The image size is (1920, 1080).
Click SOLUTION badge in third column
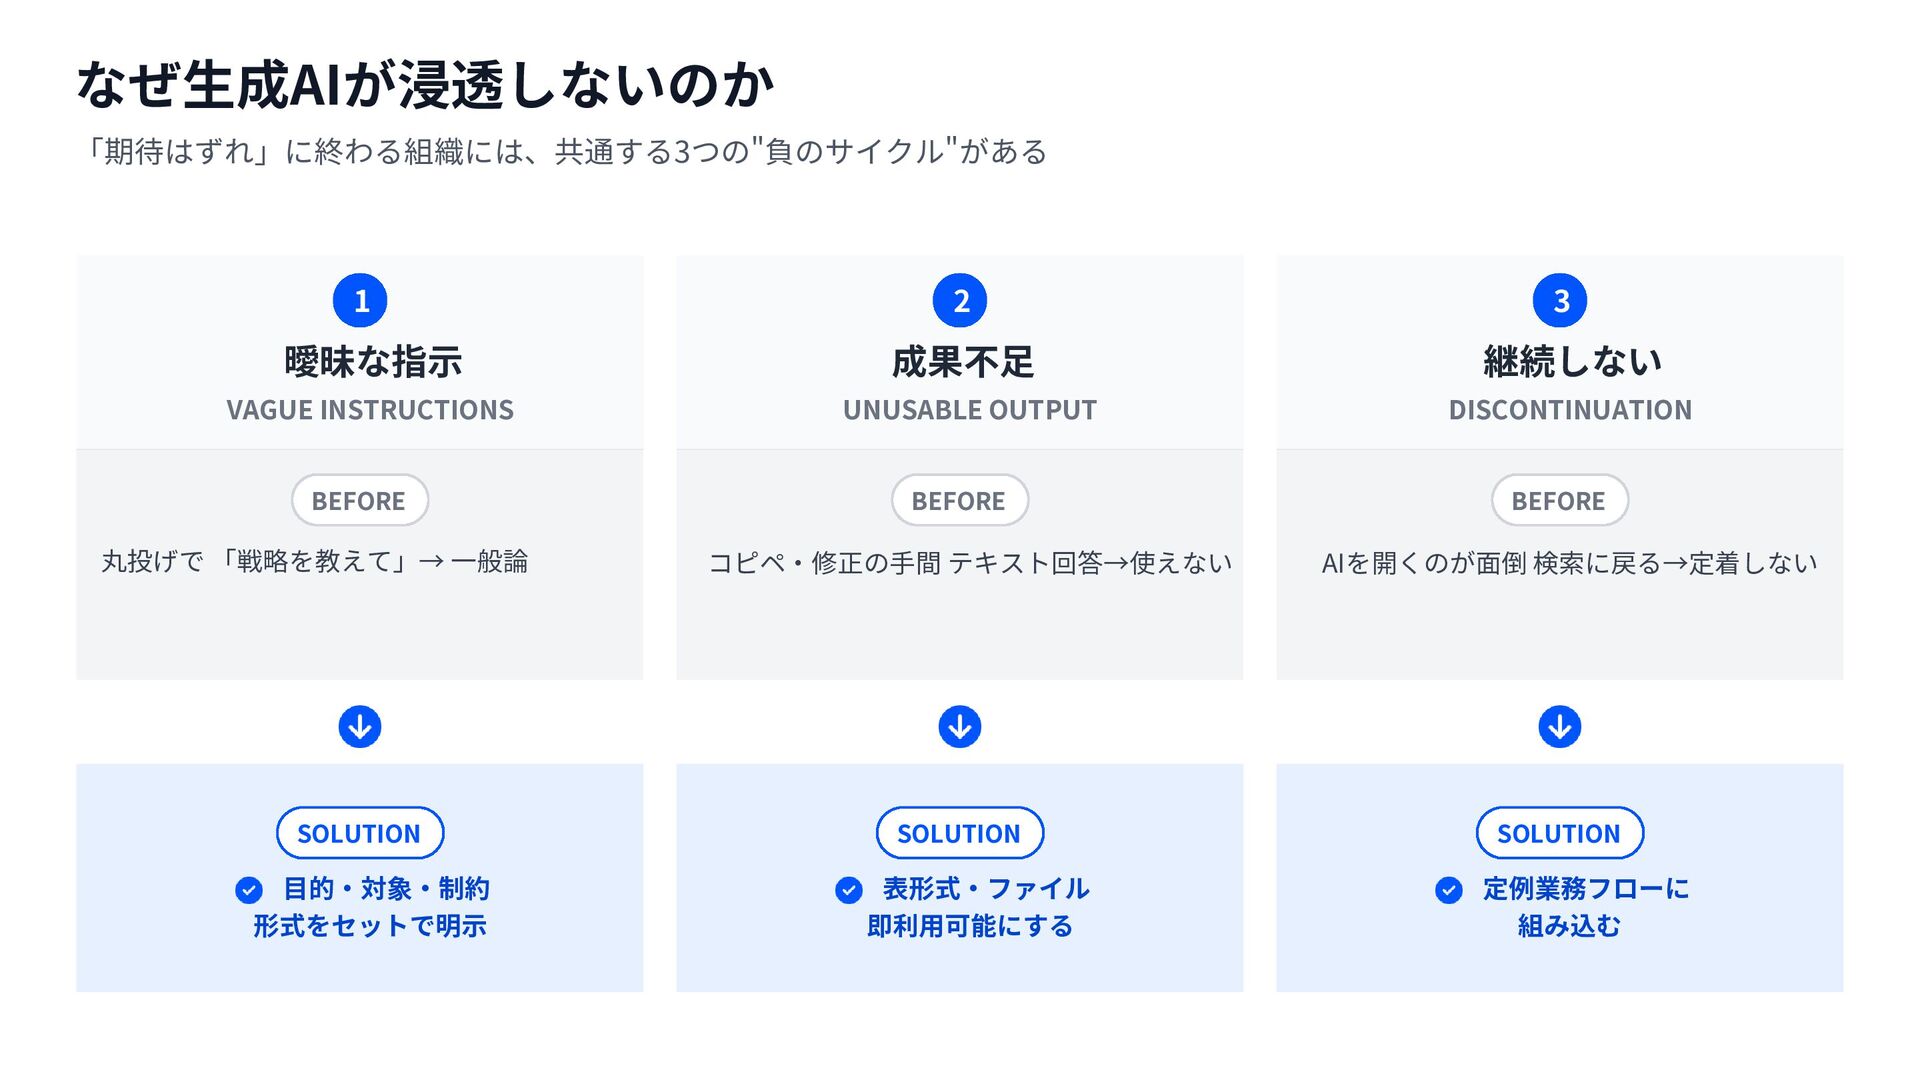pyautogui.click(x=1560, y=833)
